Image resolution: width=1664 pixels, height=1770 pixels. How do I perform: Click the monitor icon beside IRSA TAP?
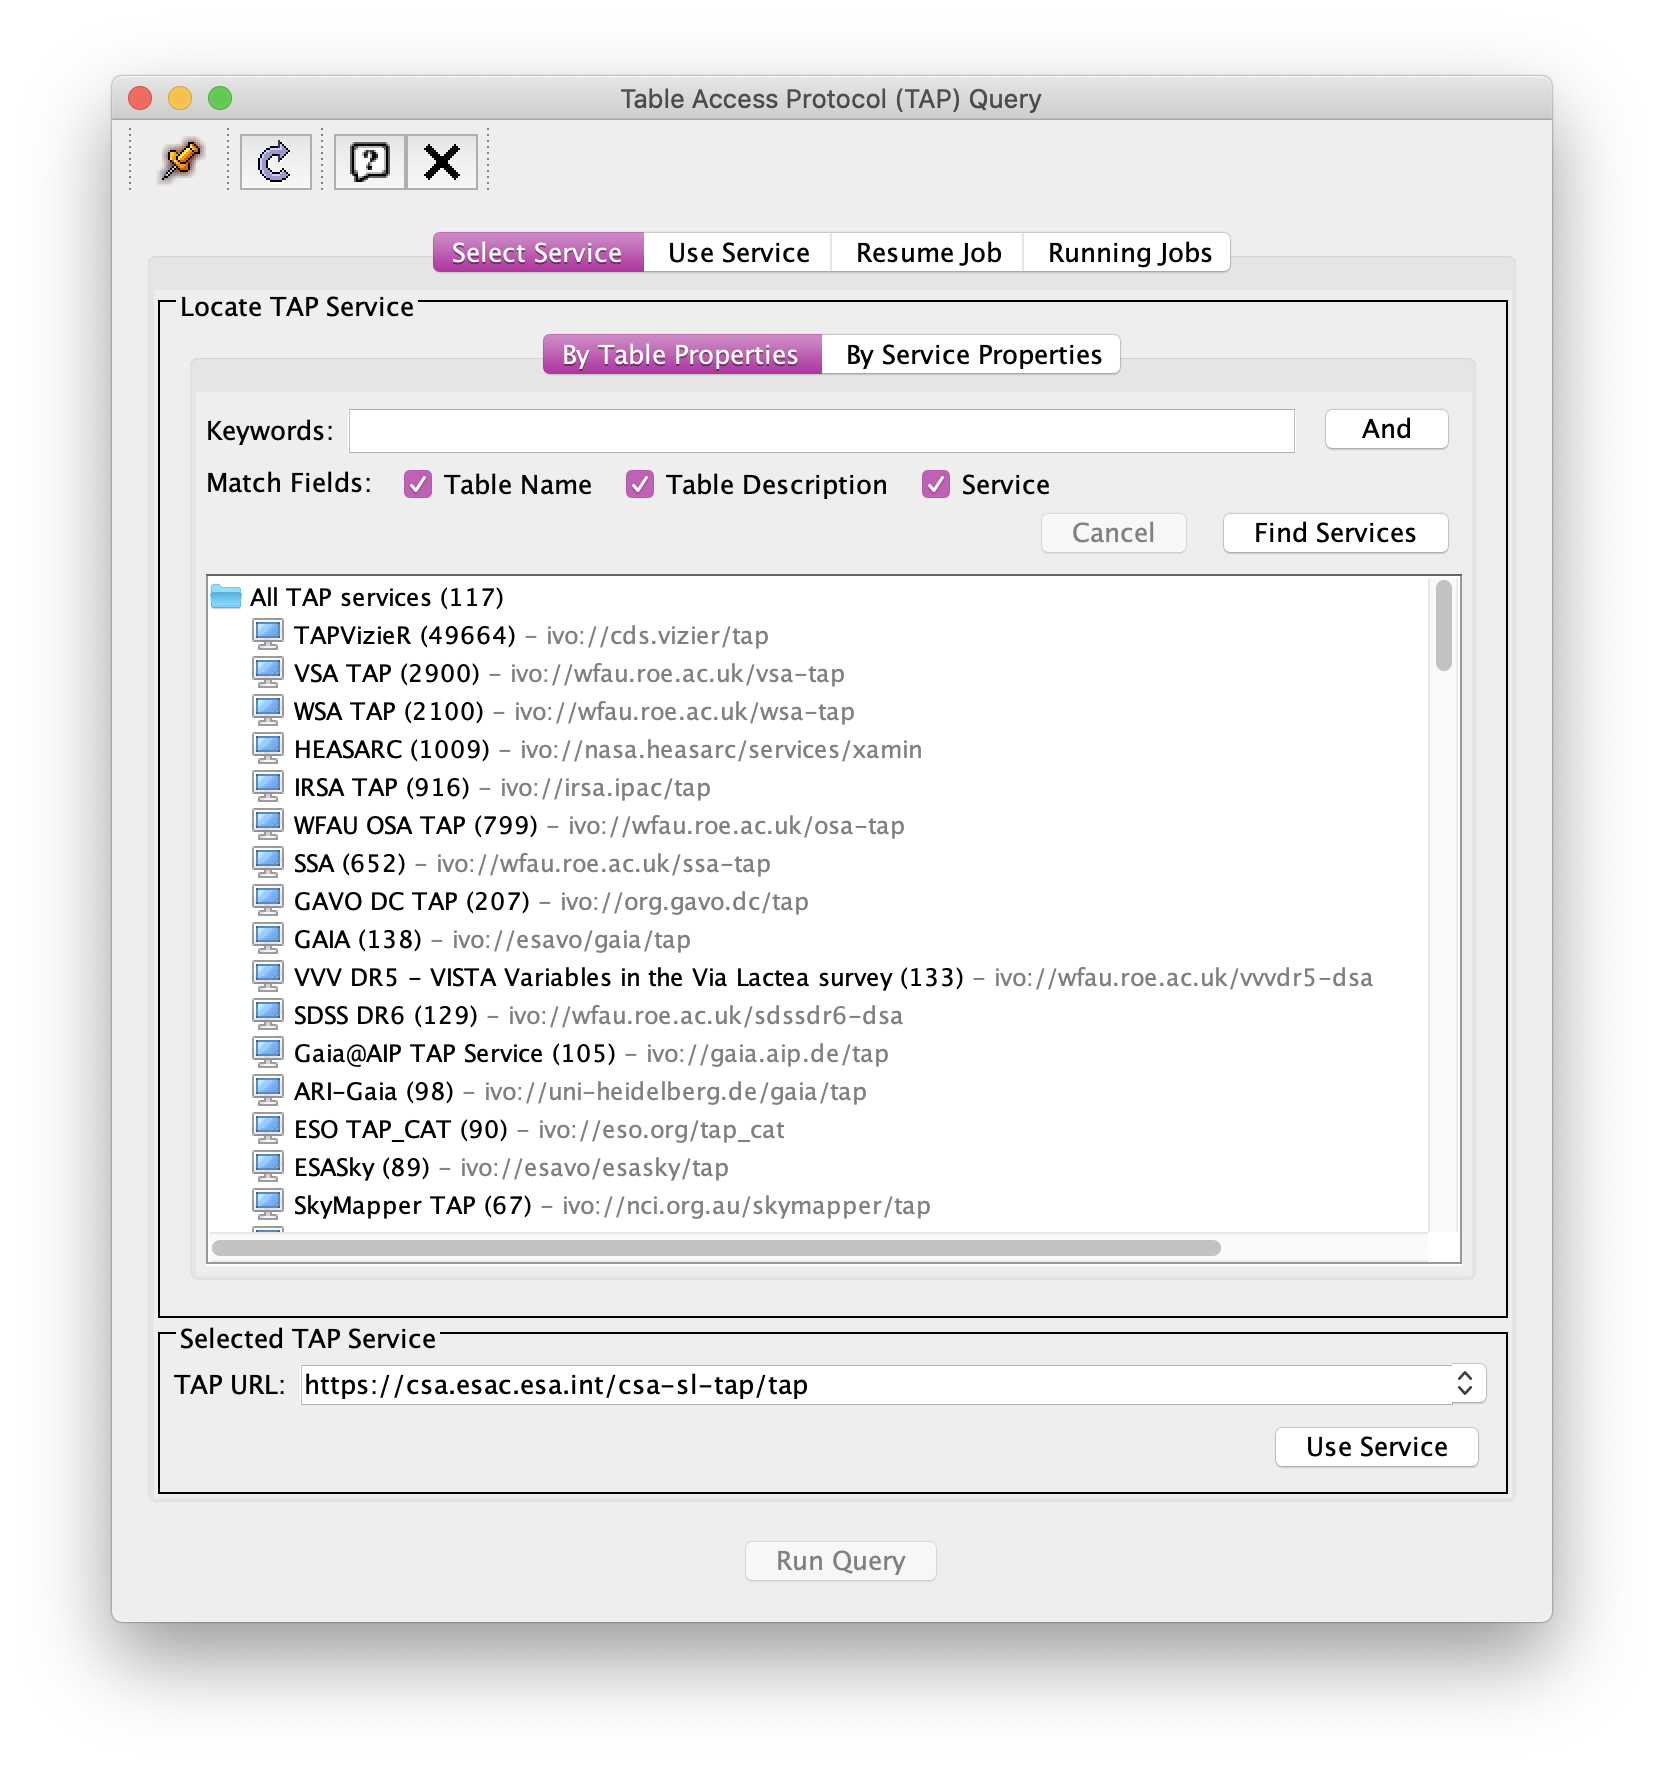coord(267,787)
